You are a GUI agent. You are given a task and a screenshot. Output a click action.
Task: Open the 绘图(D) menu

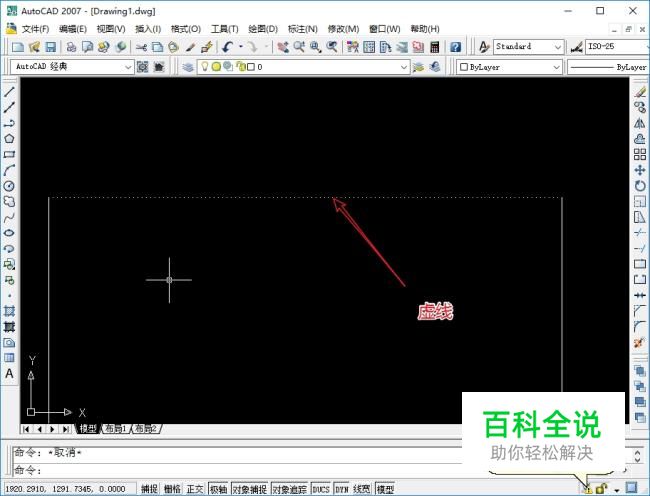tap(263, 29)
